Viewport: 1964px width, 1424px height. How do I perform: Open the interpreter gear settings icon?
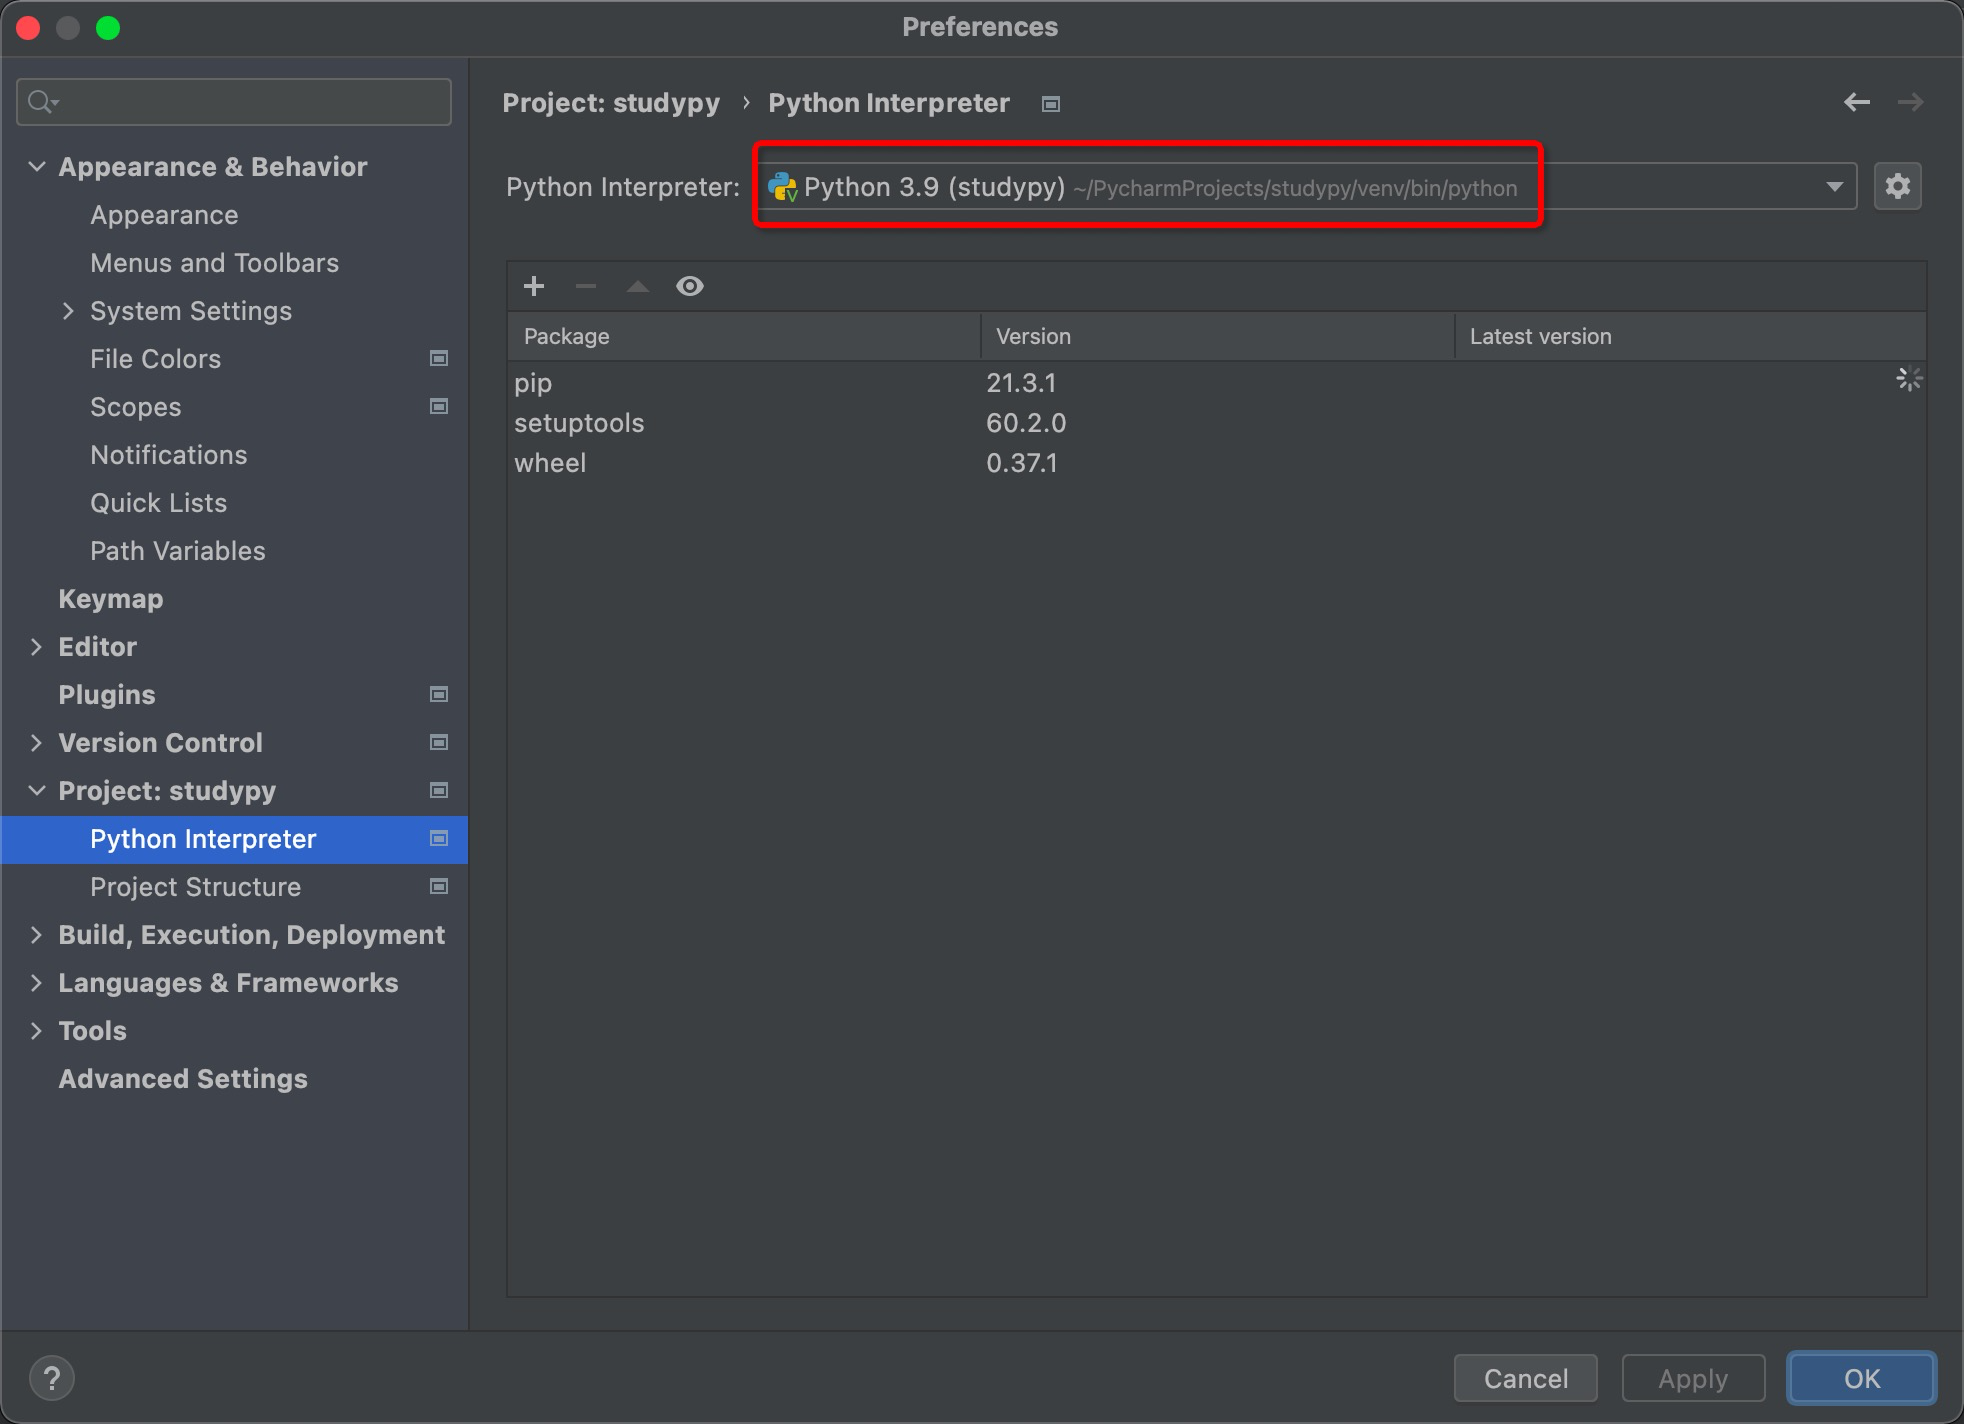pyautogui.click(x=1897, y=187)
